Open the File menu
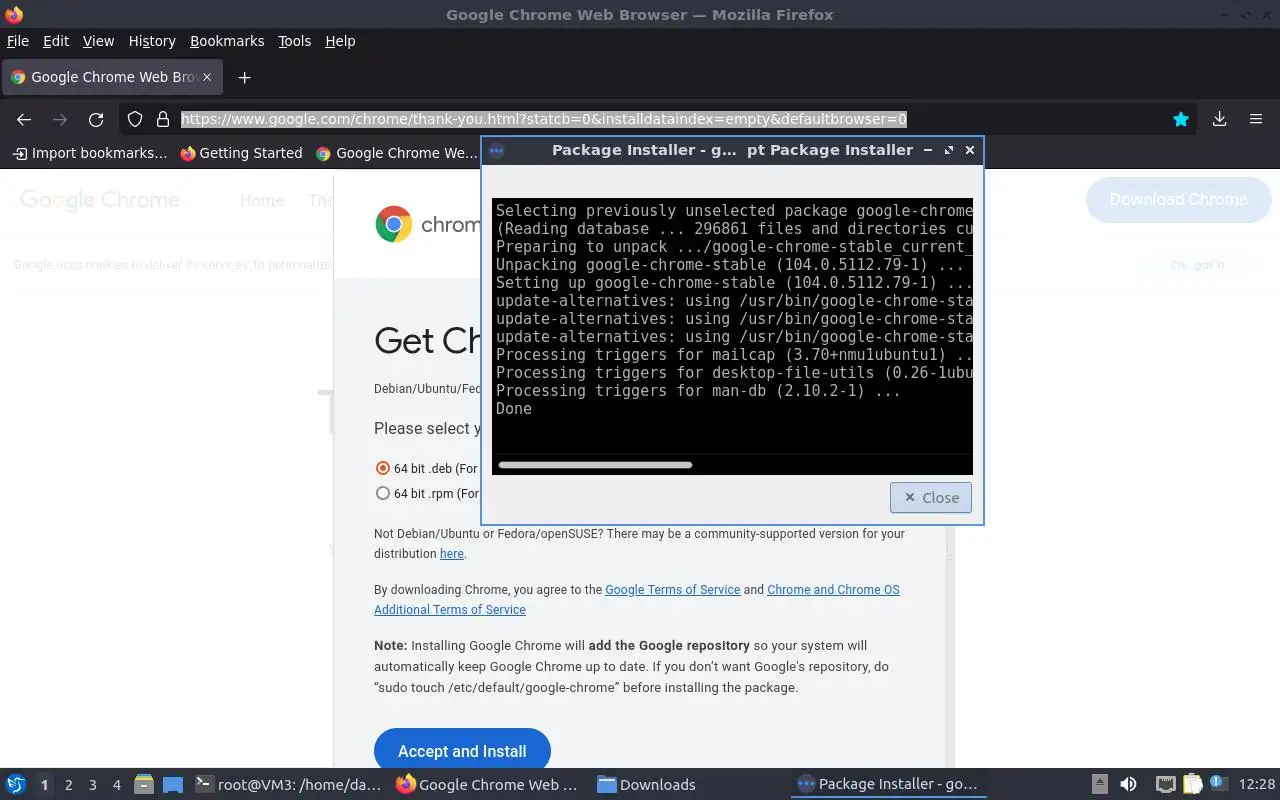 [18, 41]
